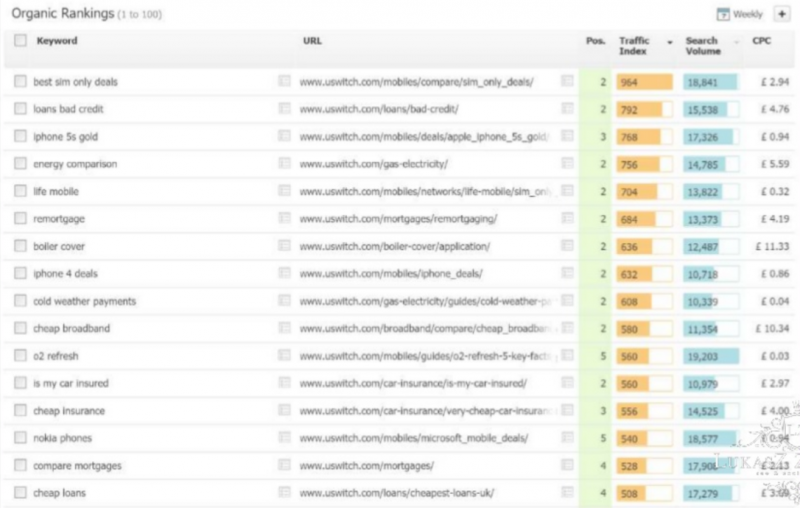Click the plus add button

point(782,14)
